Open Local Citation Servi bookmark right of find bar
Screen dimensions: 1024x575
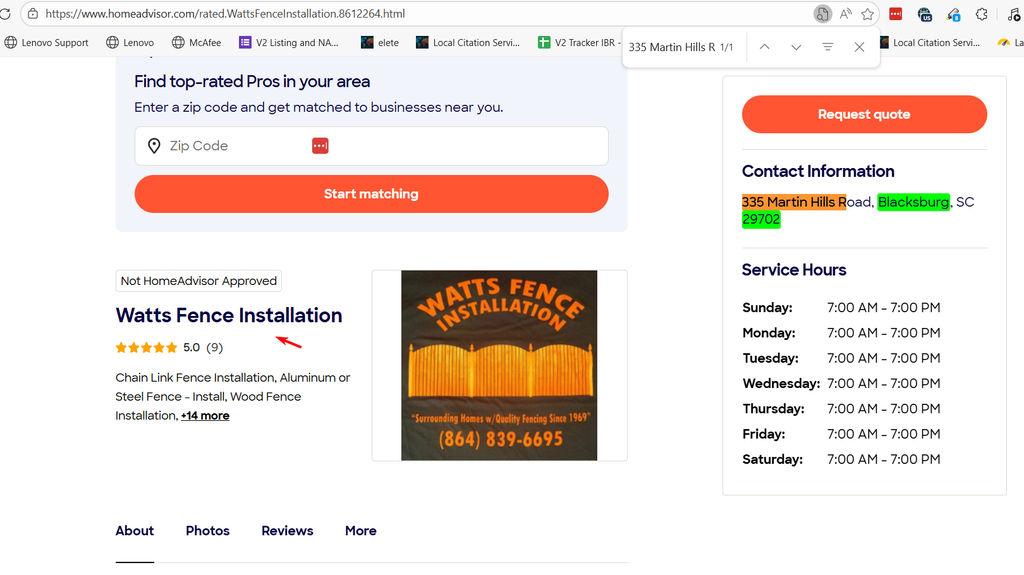coord(930,42)
